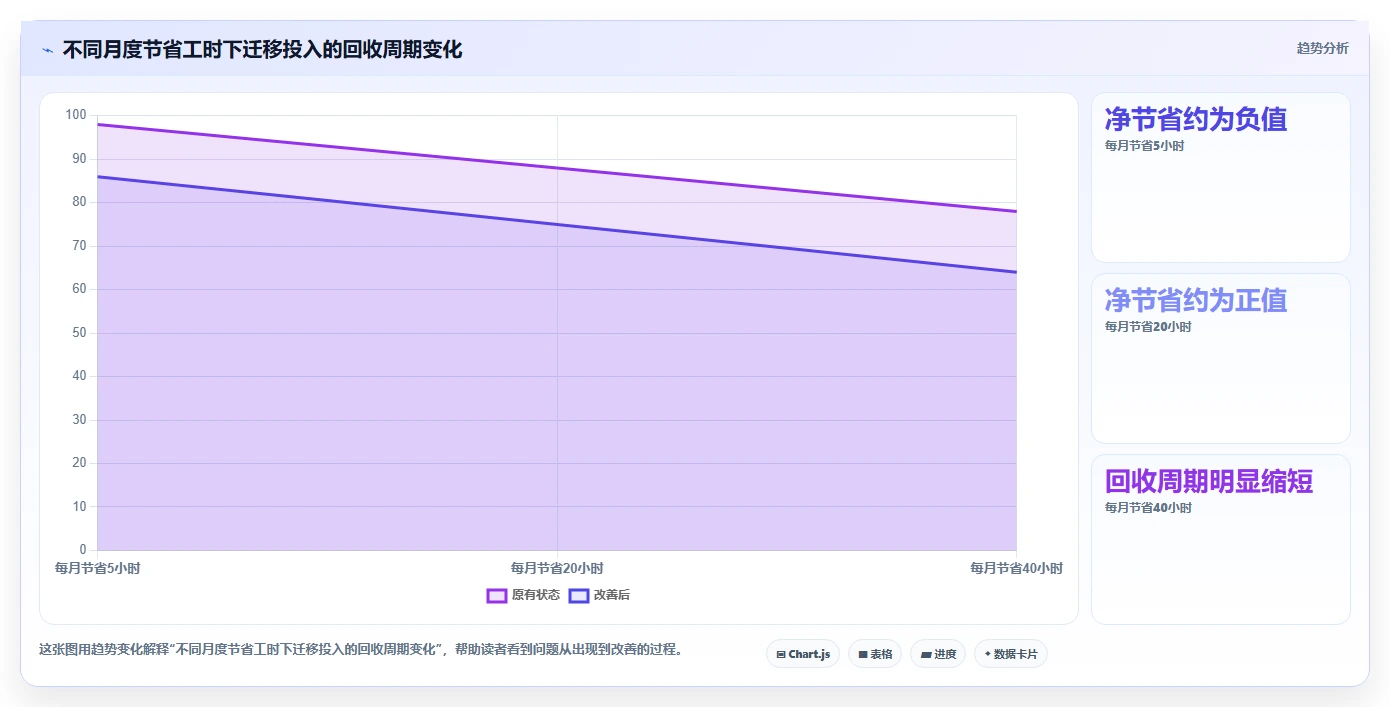Click the chart title text
Viewport: 1390px width, 707px height.
click(x=263, y=49)
